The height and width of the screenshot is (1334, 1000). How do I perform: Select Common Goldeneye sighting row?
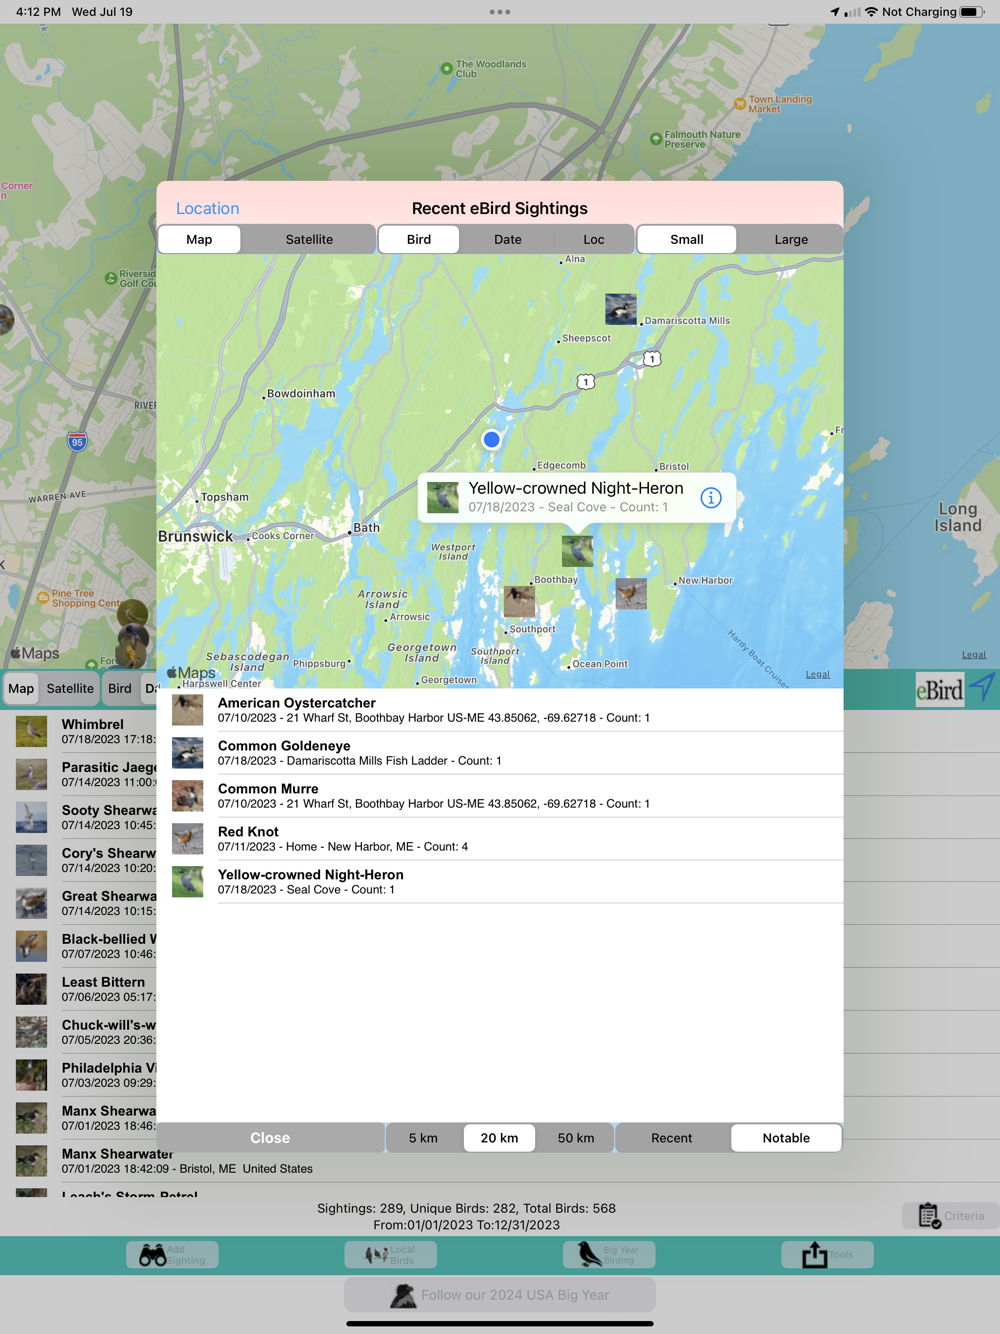500,753
